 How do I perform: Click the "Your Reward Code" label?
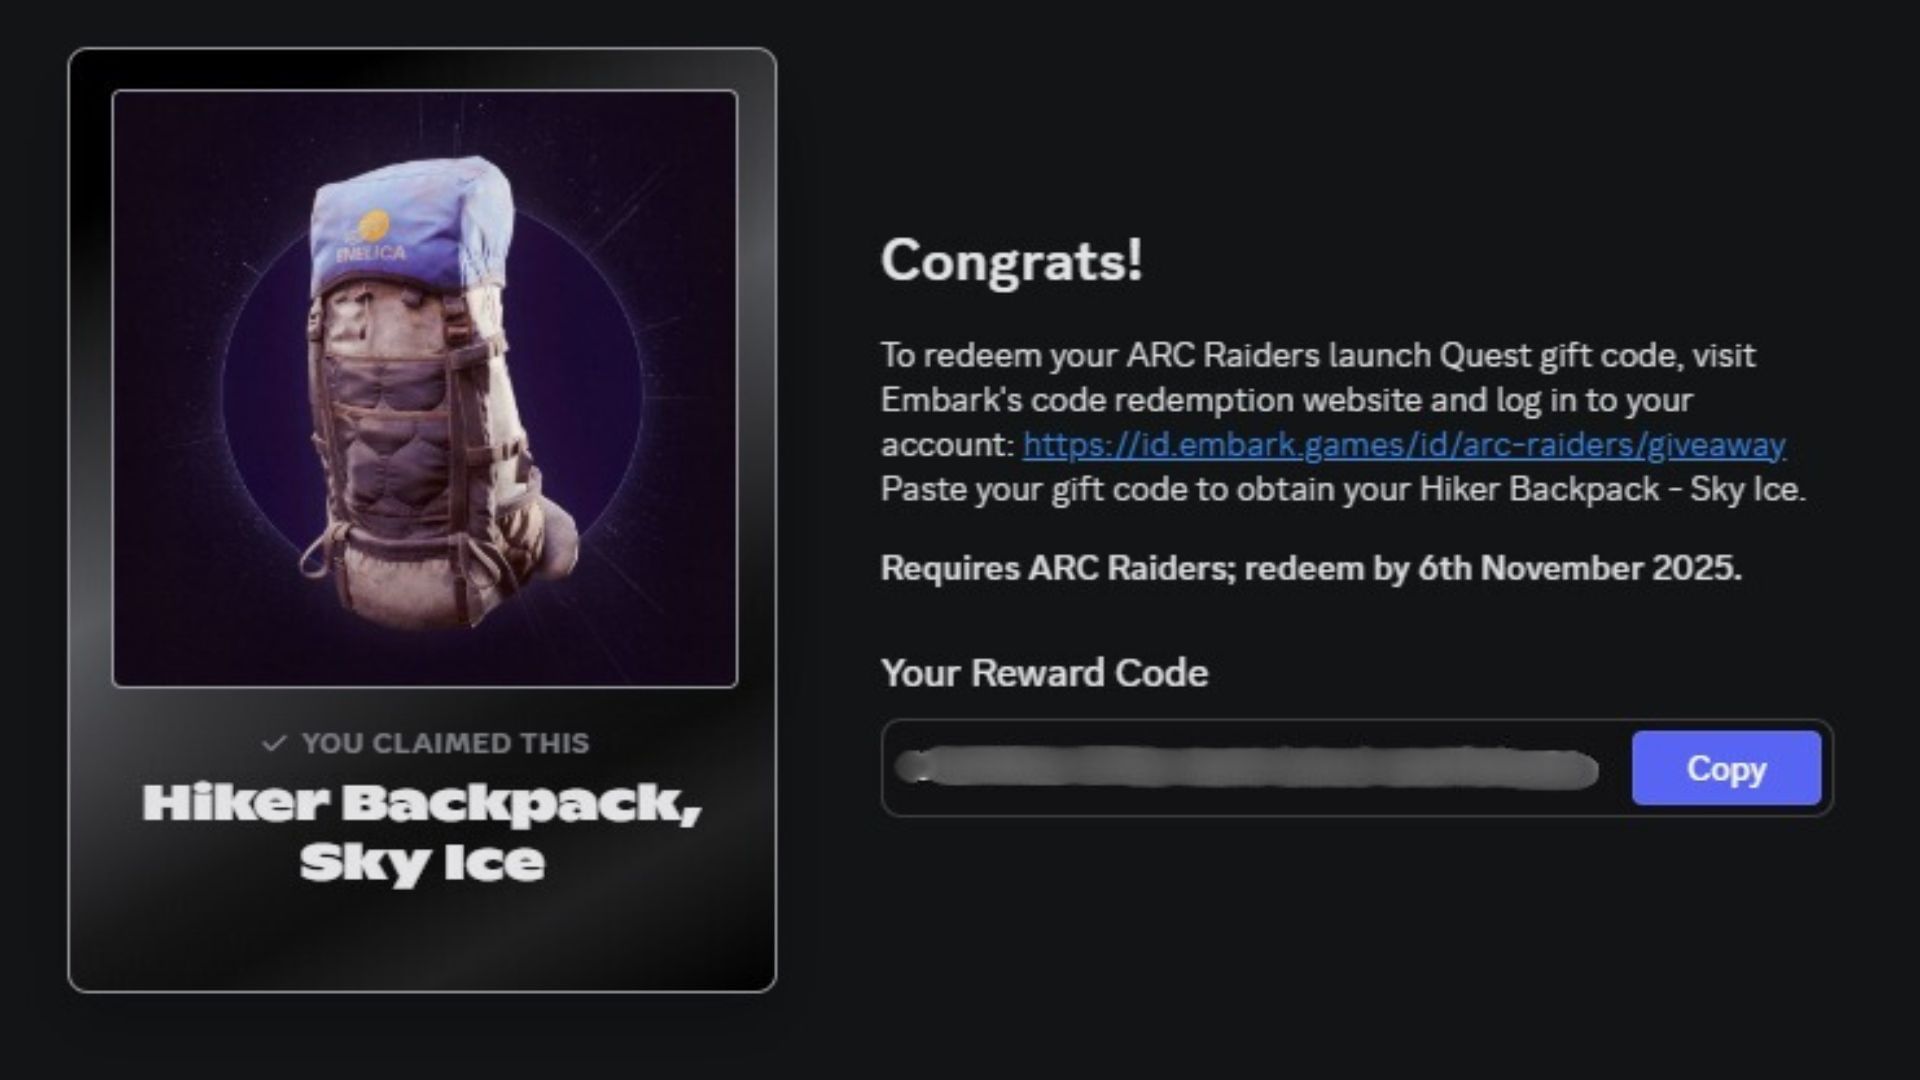coord(1044,673)
